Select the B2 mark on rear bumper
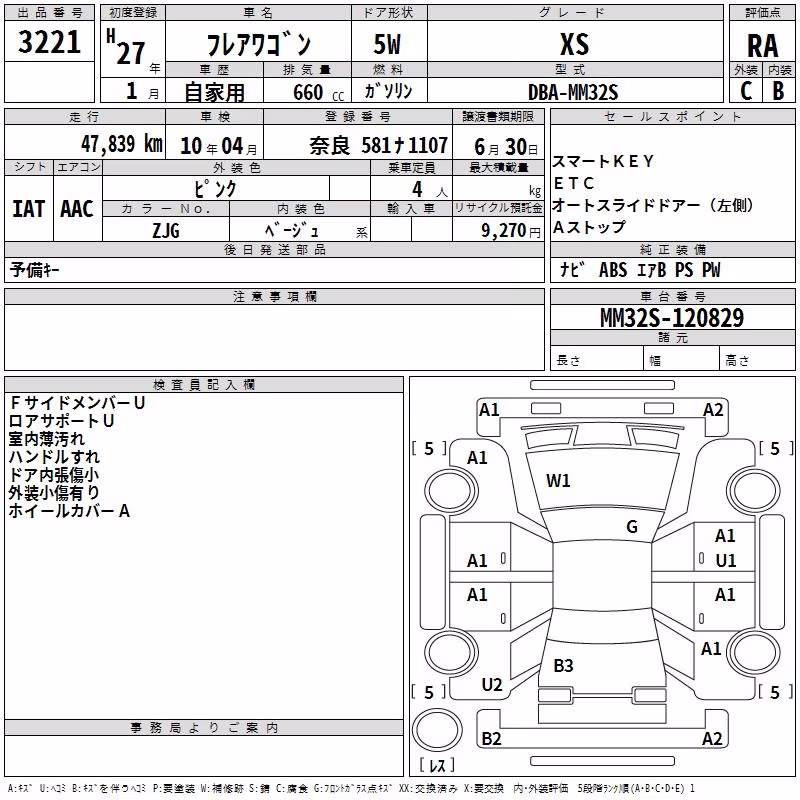 [x=491, y=739]
